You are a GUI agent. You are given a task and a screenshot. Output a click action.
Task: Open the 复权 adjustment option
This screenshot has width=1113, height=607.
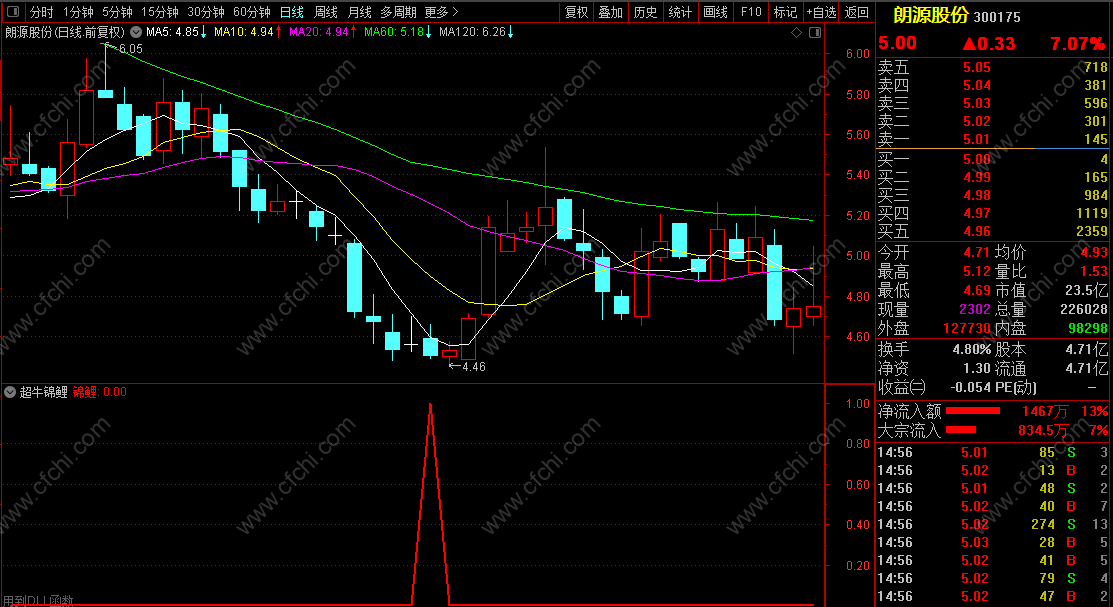[576, 12]
